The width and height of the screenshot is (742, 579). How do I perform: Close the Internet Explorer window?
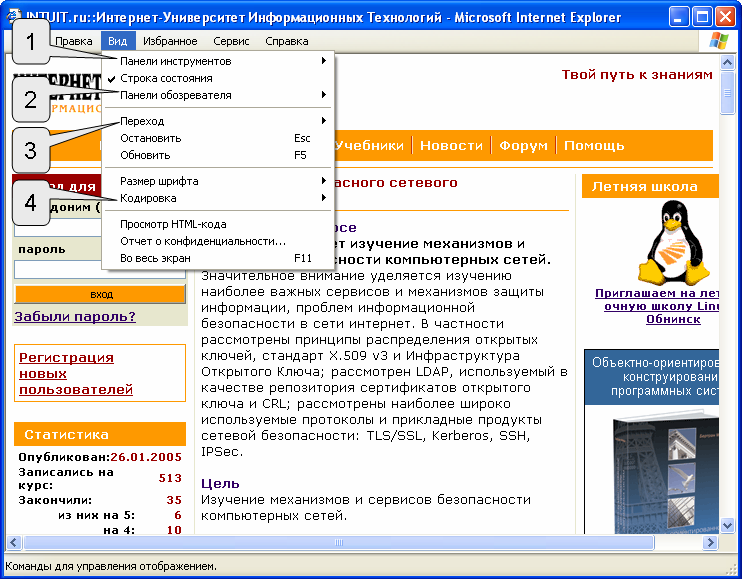coord(725,18)
